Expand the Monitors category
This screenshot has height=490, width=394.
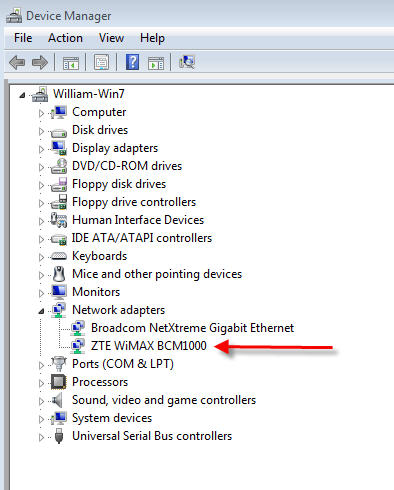[41, 293]
